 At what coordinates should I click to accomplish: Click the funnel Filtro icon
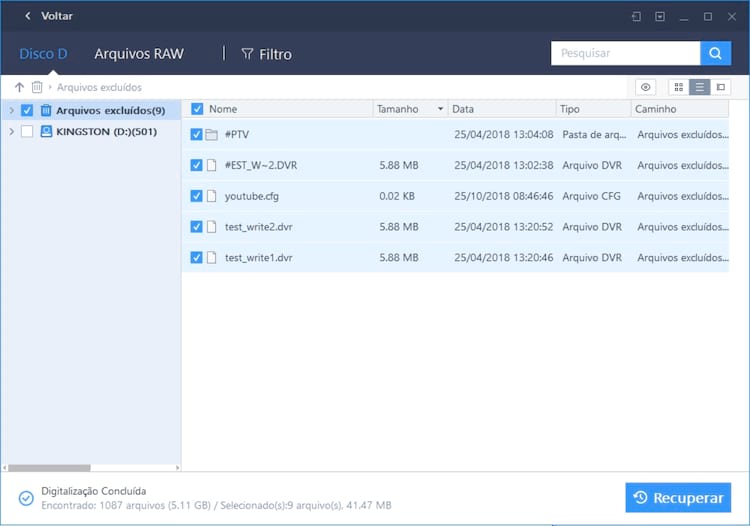(x=247, y=54)
